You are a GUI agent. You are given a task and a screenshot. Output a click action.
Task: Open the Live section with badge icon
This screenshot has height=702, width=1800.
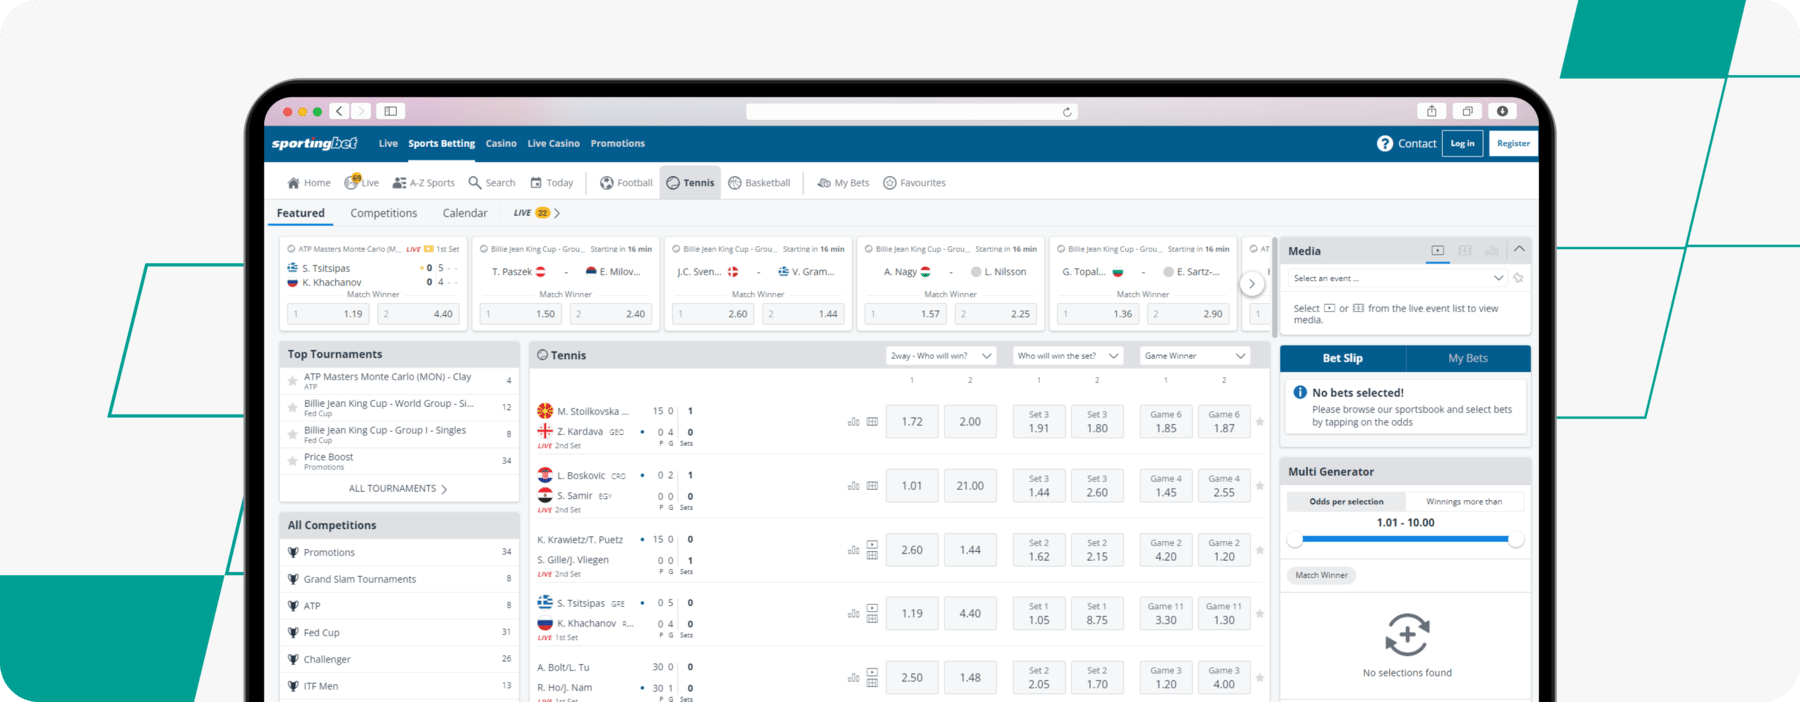pyautogui.click(x=361, y=182)
